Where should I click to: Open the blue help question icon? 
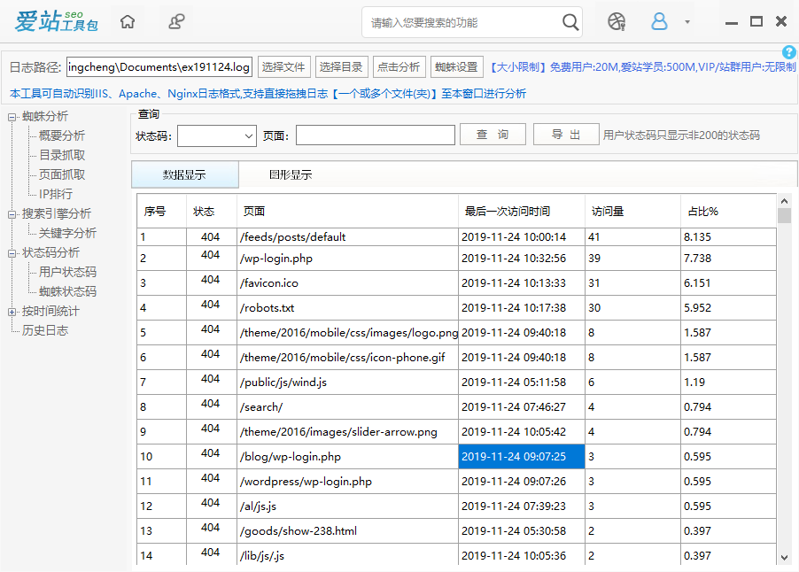[789, 52]
